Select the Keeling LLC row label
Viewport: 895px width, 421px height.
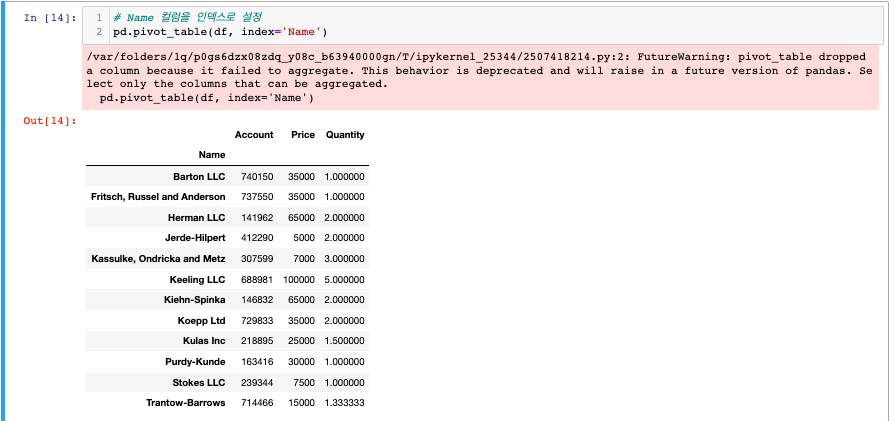pyautogui.click(x=197, y=280)
